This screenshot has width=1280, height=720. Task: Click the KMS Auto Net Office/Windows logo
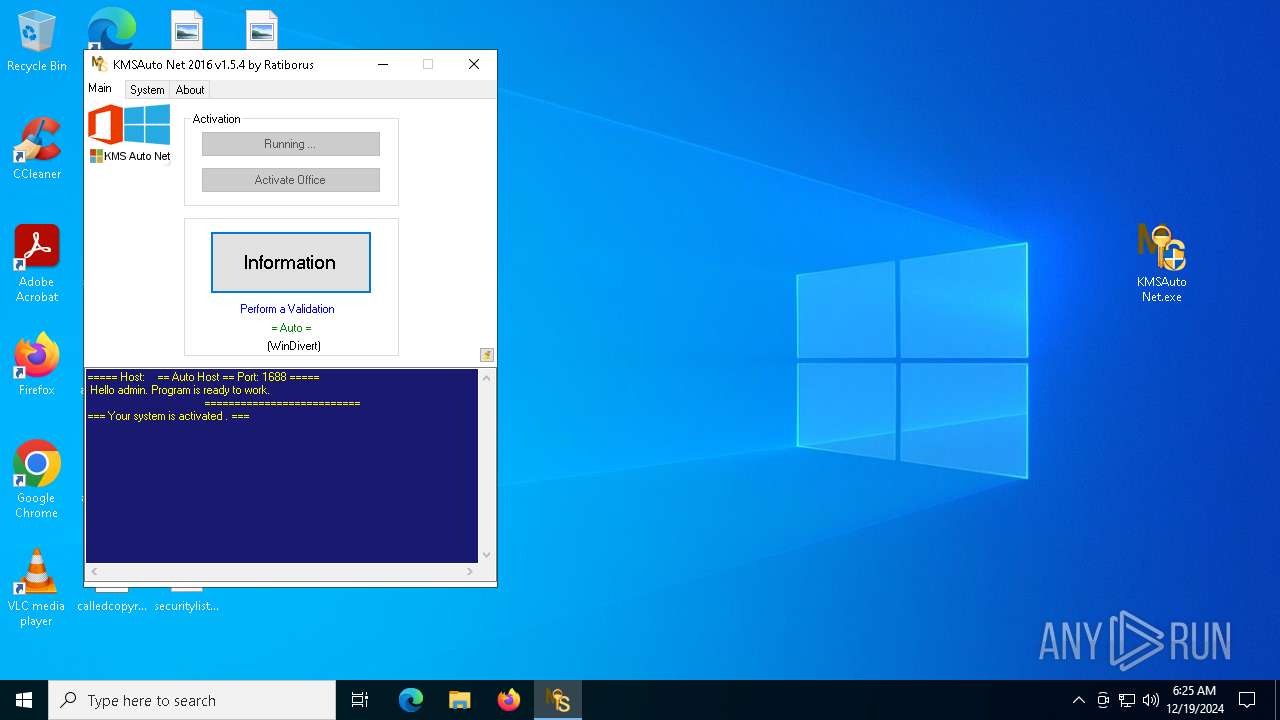pos(129,134)
